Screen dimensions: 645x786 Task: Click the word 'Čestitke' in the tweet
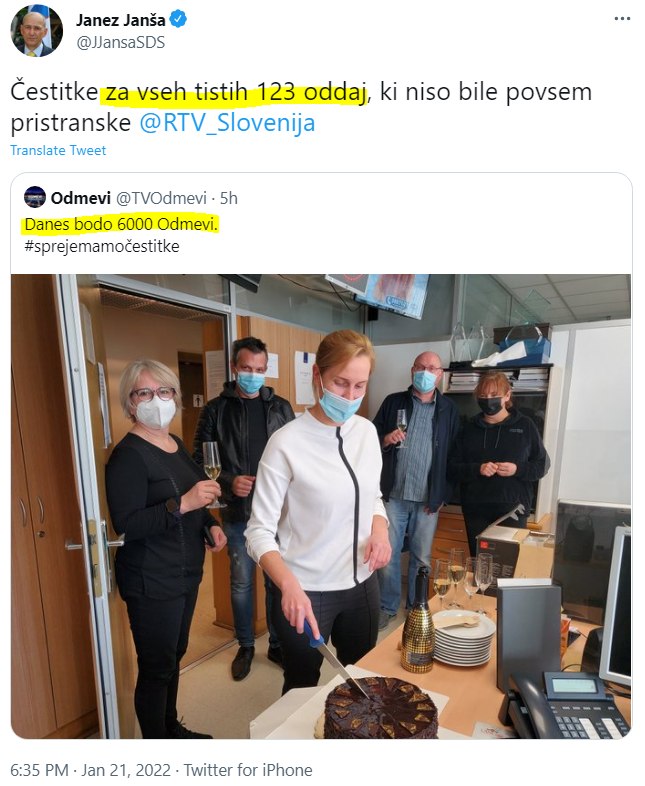[54, 92]
